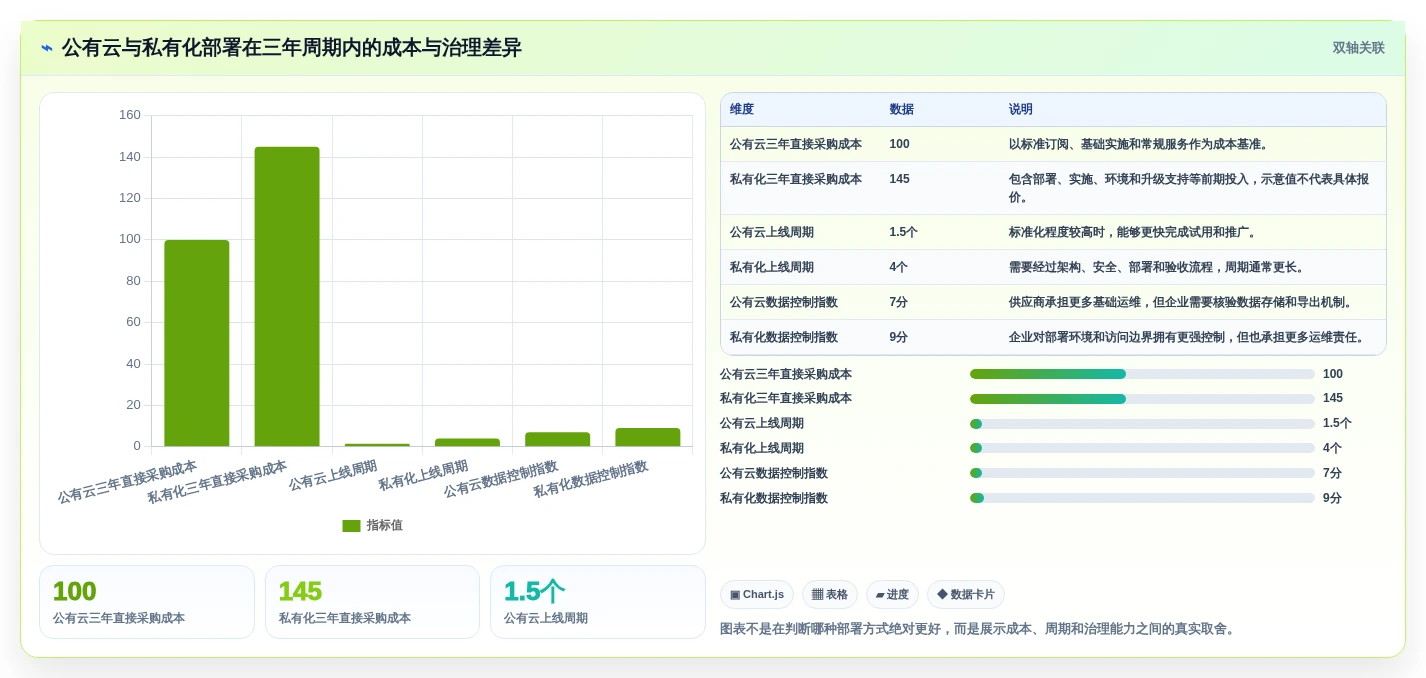
Task: Click table cell value 9分
Action: tap(899, 337)
